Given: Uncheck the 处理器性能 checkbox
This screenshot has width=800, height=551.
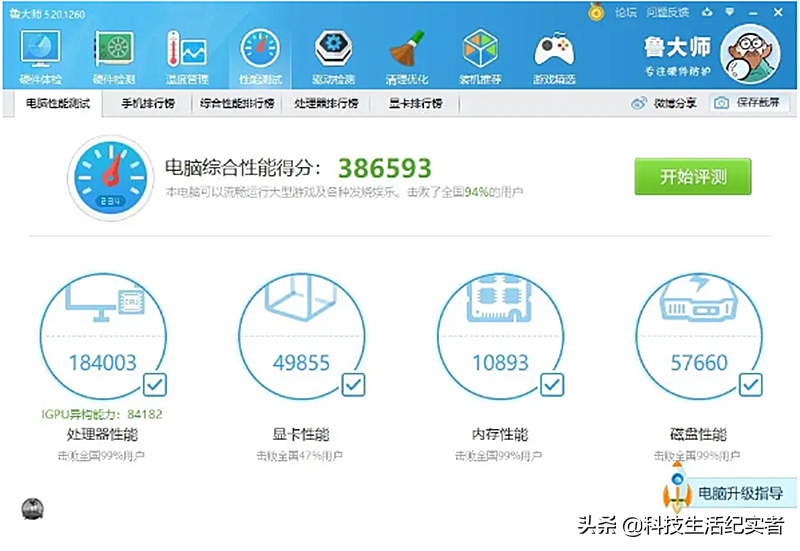Looking at the screenshot, I should click(x=155, y=385).
